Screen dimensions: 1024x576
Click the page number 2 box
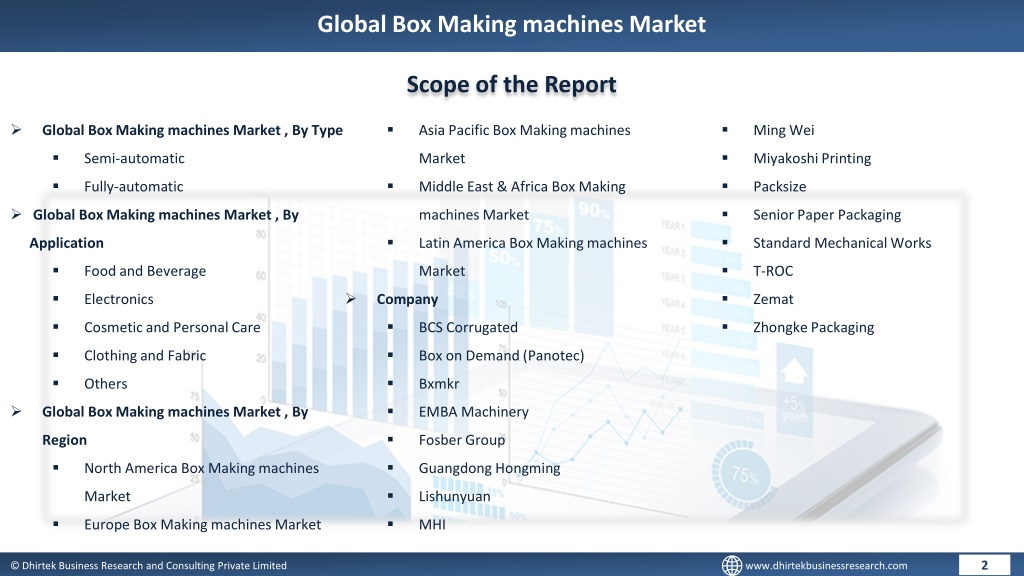(x=984, y=565)
